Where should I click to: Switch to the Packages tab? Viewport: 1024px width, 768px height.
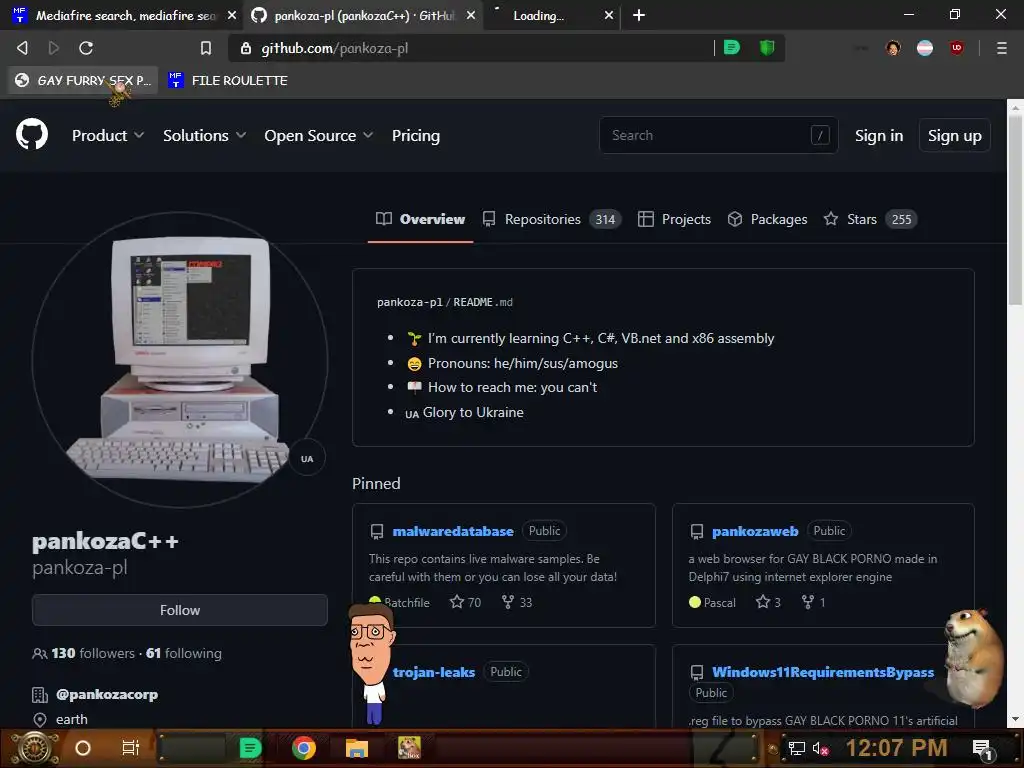click(x=767, y=219)
